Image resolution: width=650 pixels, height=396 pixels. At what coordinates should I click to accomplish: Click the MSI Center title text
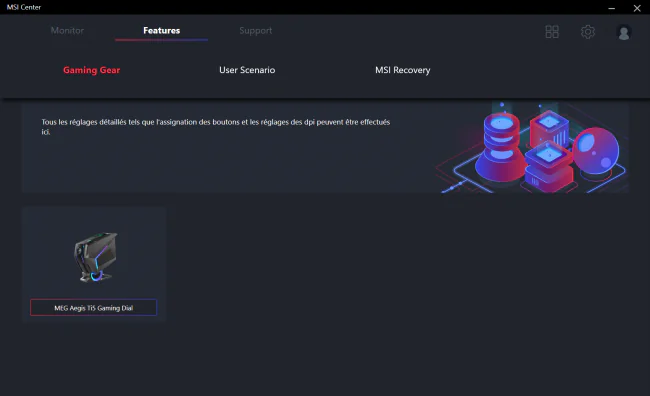tap(24, 7)
